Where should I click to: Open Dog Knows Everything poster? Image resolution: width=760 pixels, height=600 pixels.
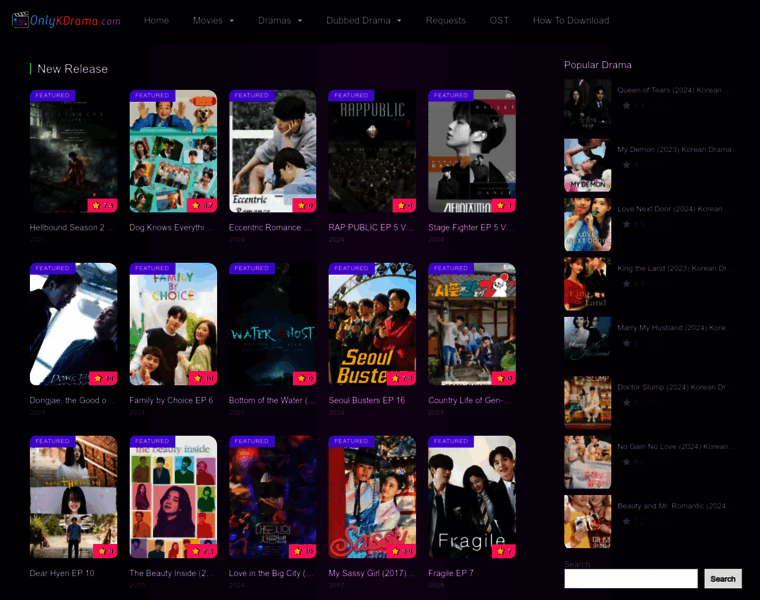pos(173,151)
